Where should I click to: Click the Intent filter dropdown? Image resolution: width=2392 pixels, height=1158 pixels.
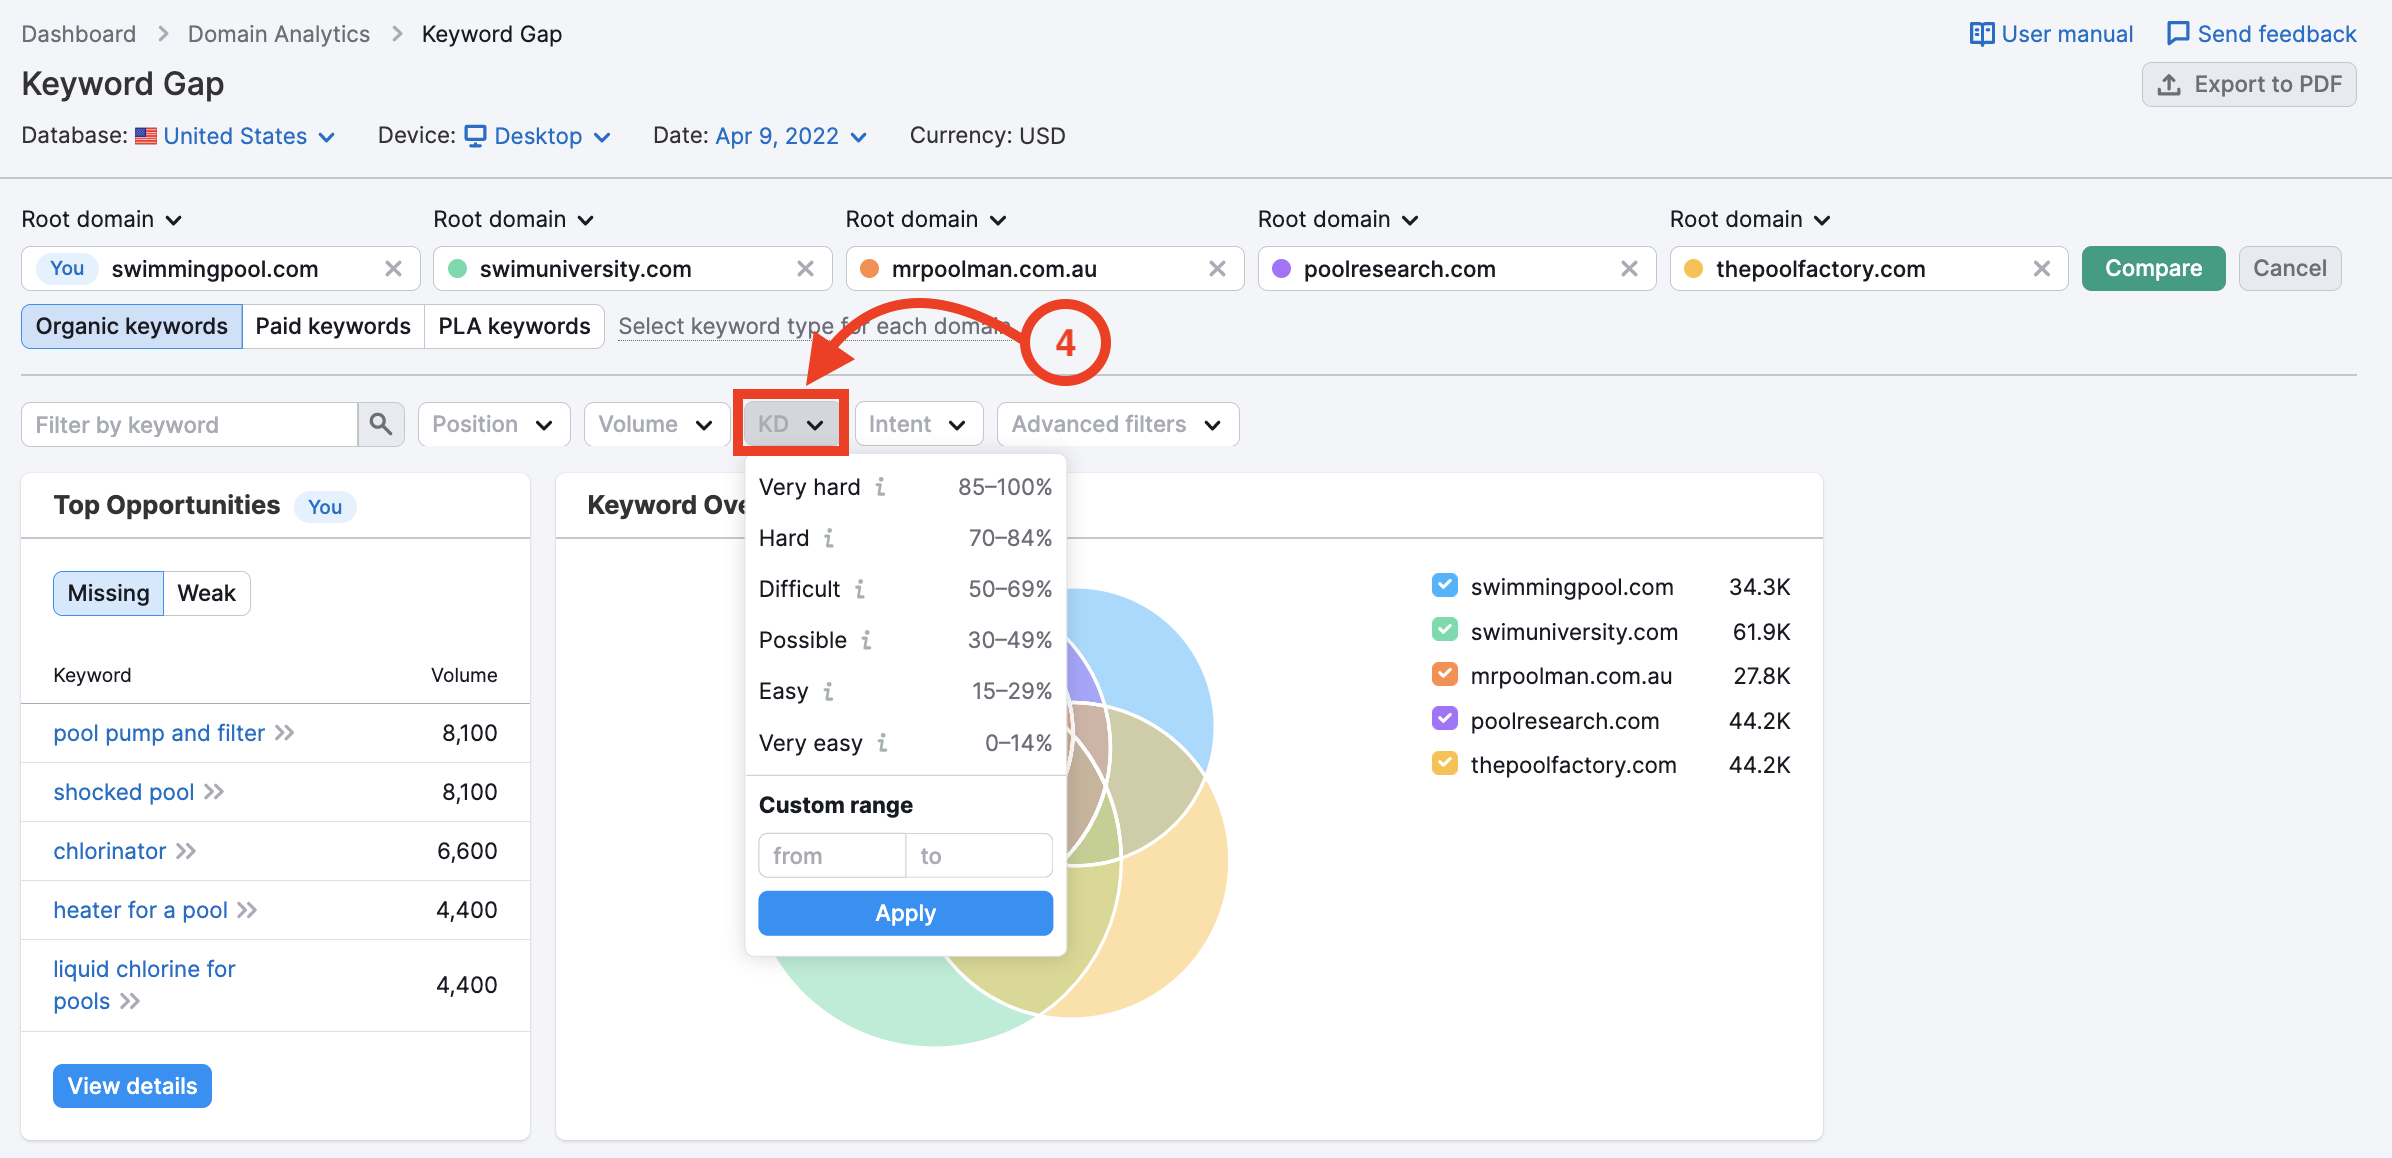point(917,423)
